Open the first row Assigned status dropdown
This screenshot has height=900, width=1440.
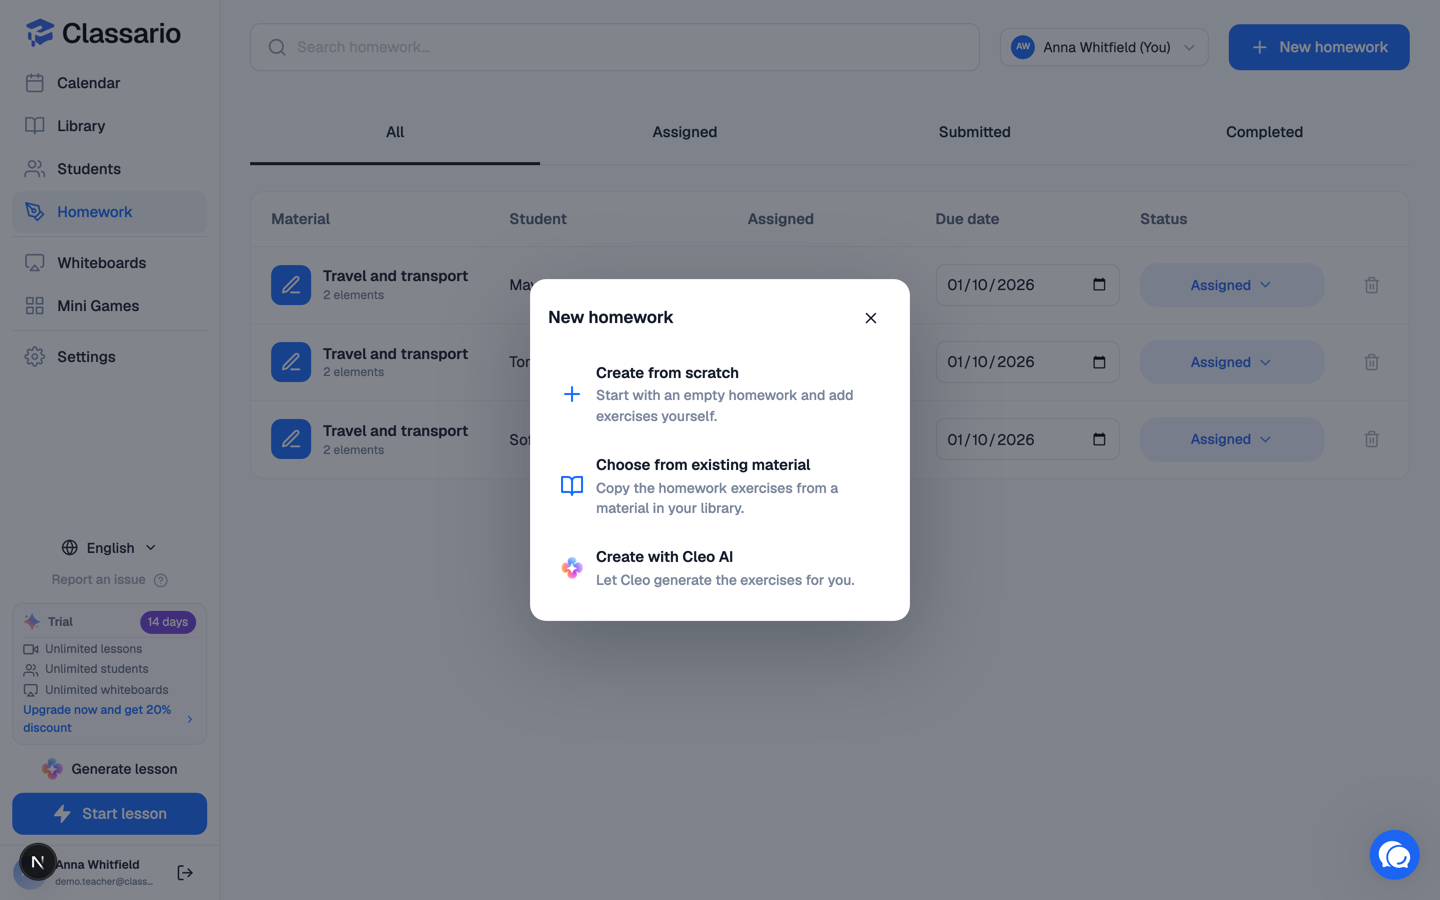[x=1231, y=285]
